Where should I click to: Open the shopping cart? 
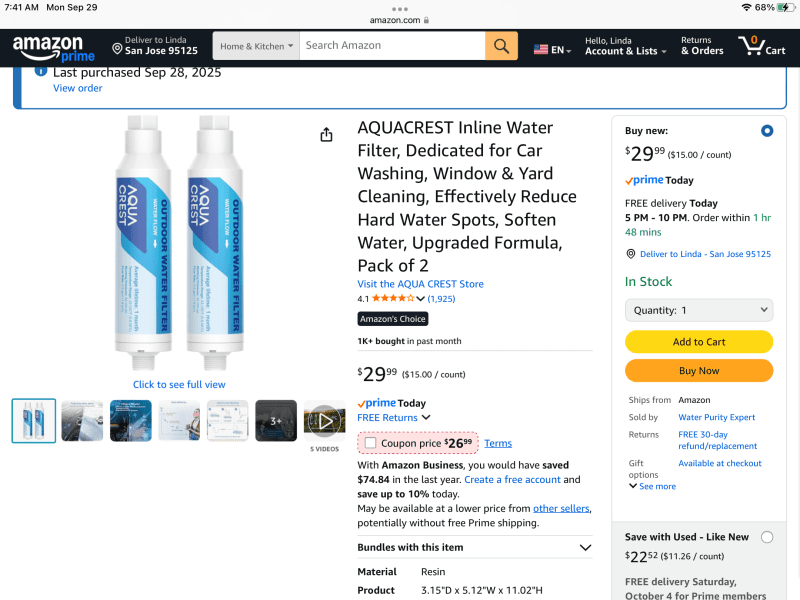[x=762, y=46]
